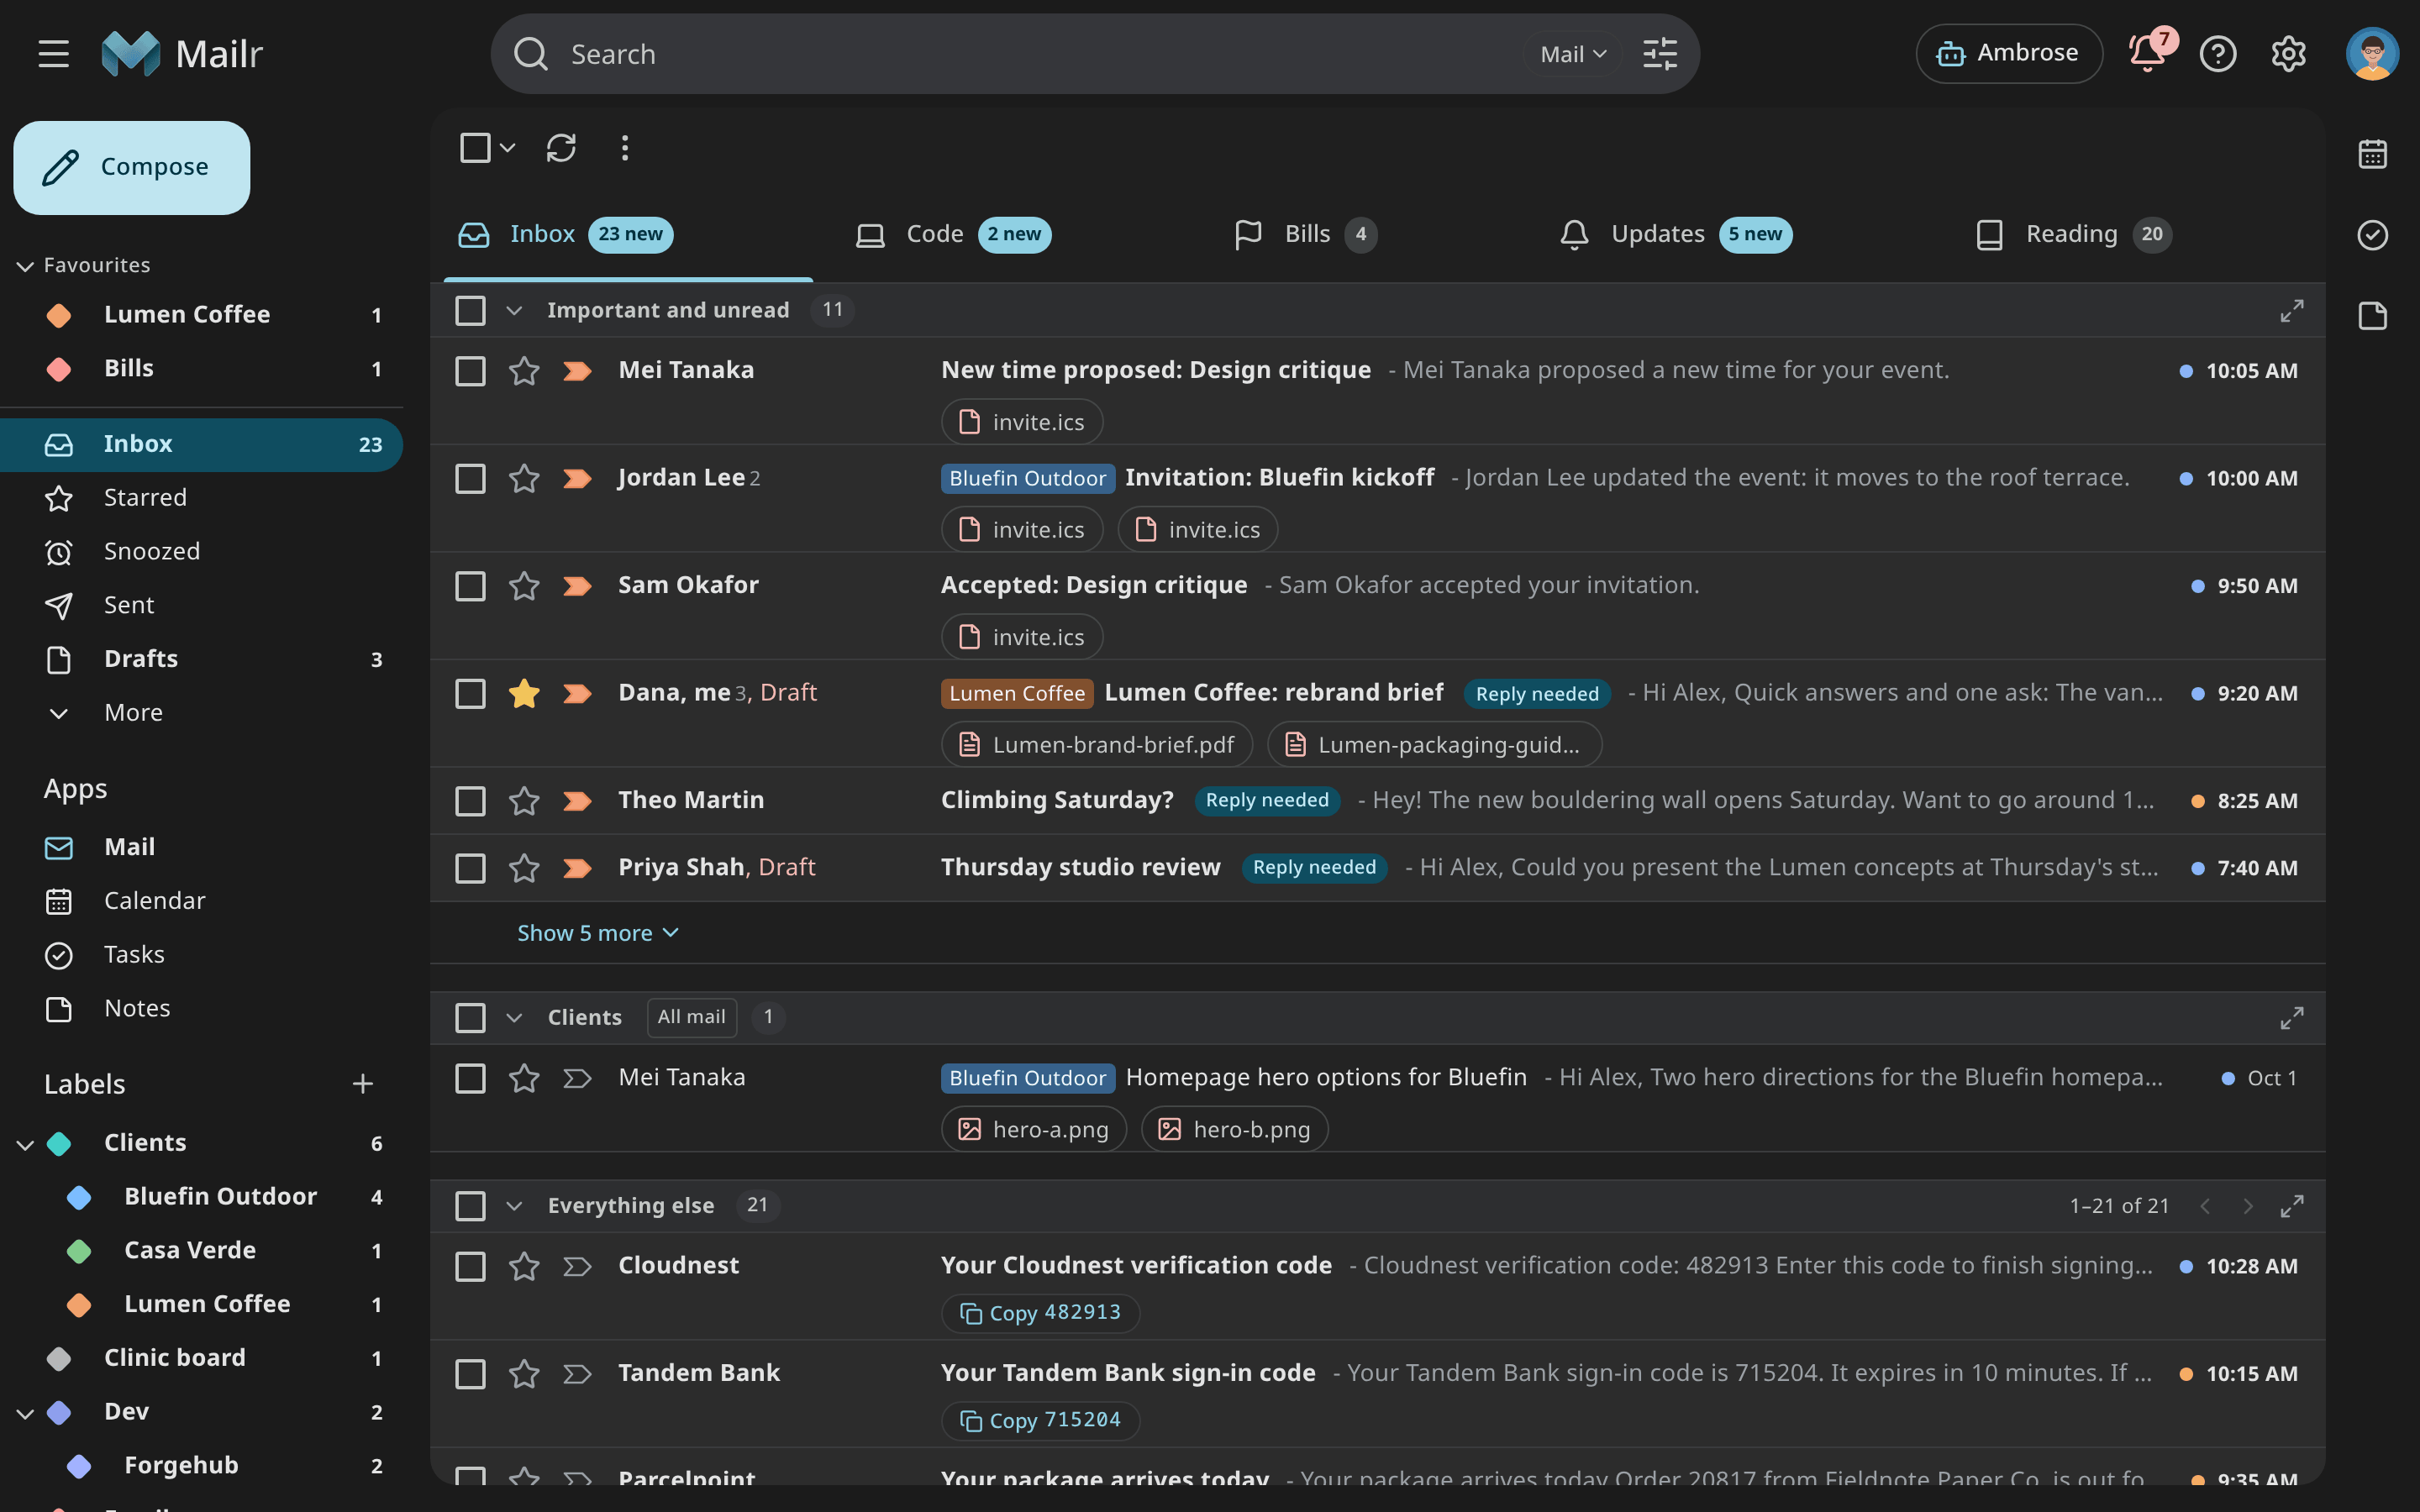
Task: Star the Mei Tanaka design critique email
Action: (524, 371)
